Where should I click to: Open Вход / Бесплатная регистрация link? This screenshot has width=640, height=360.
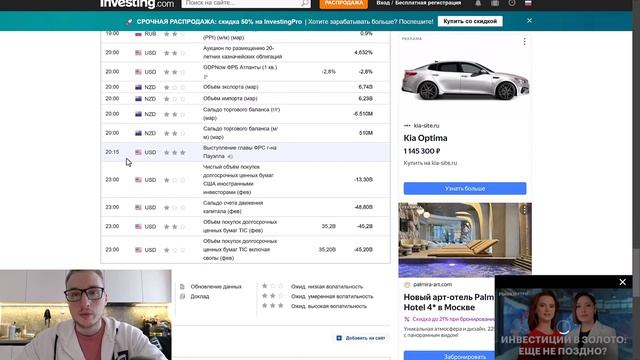click(418, 3)
